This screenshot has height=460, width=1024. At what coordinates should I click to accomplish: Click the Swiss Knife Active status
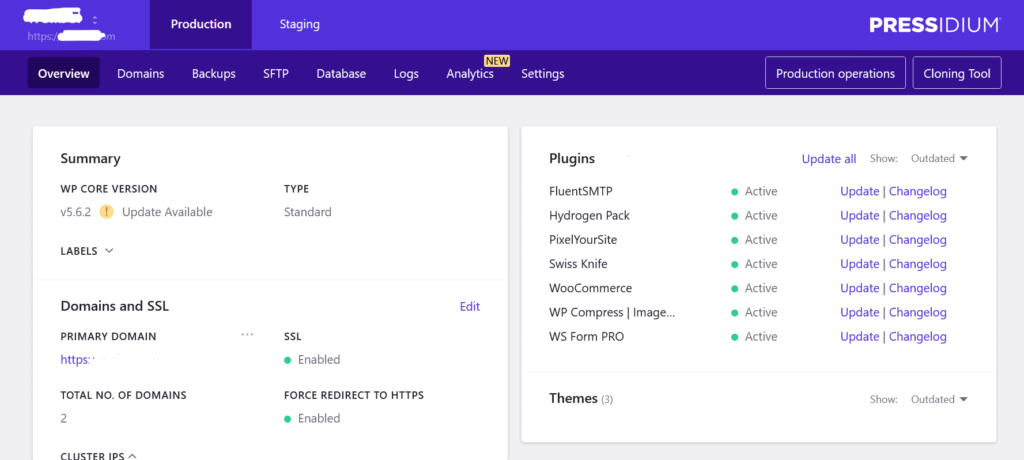pos(754,264)
